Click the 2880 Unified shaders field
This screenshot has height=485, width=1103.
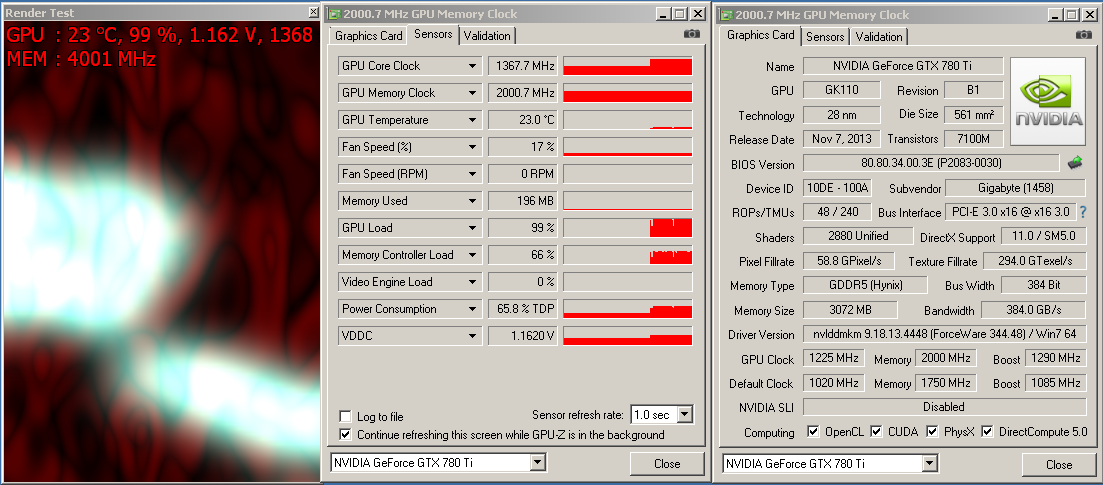[858, 237]
